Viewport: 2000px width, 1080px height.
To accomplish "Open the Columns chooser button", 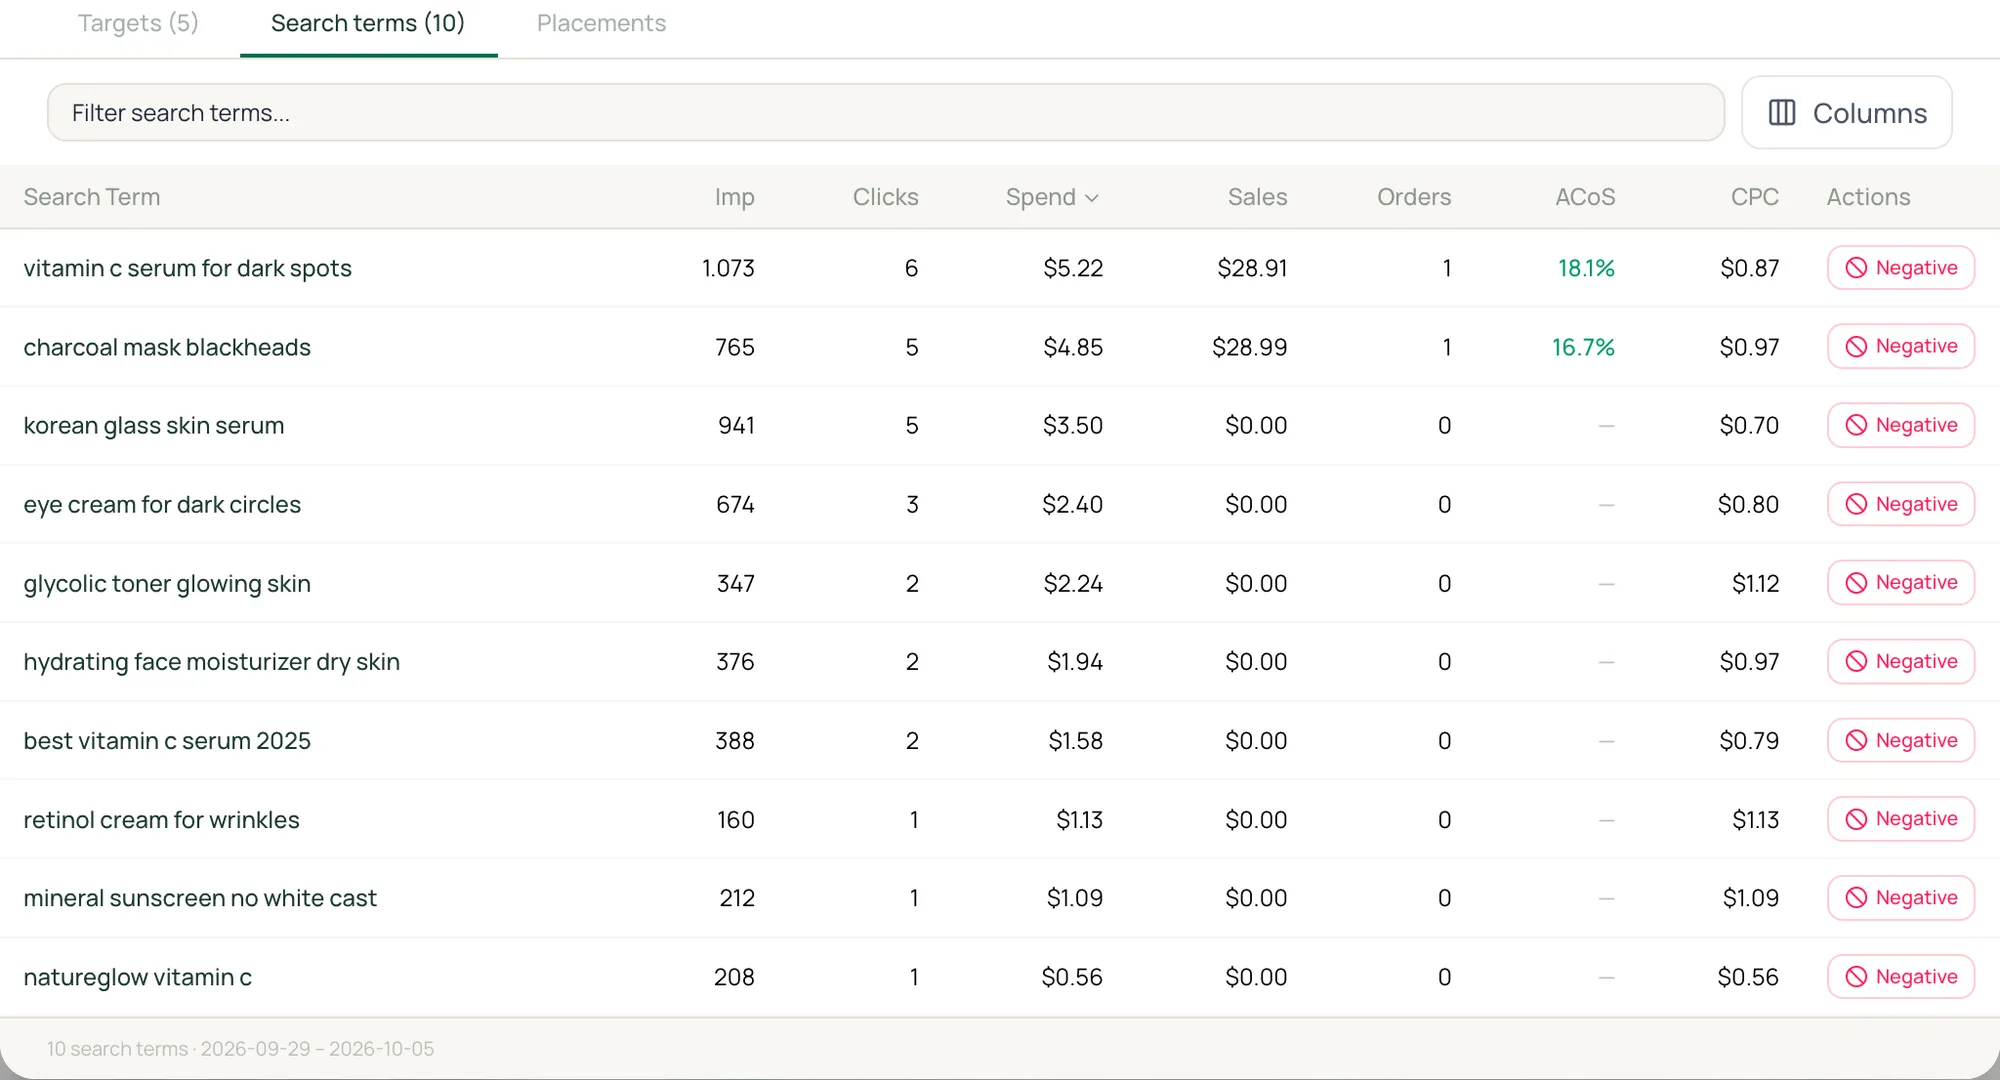I will [1846, 113].
